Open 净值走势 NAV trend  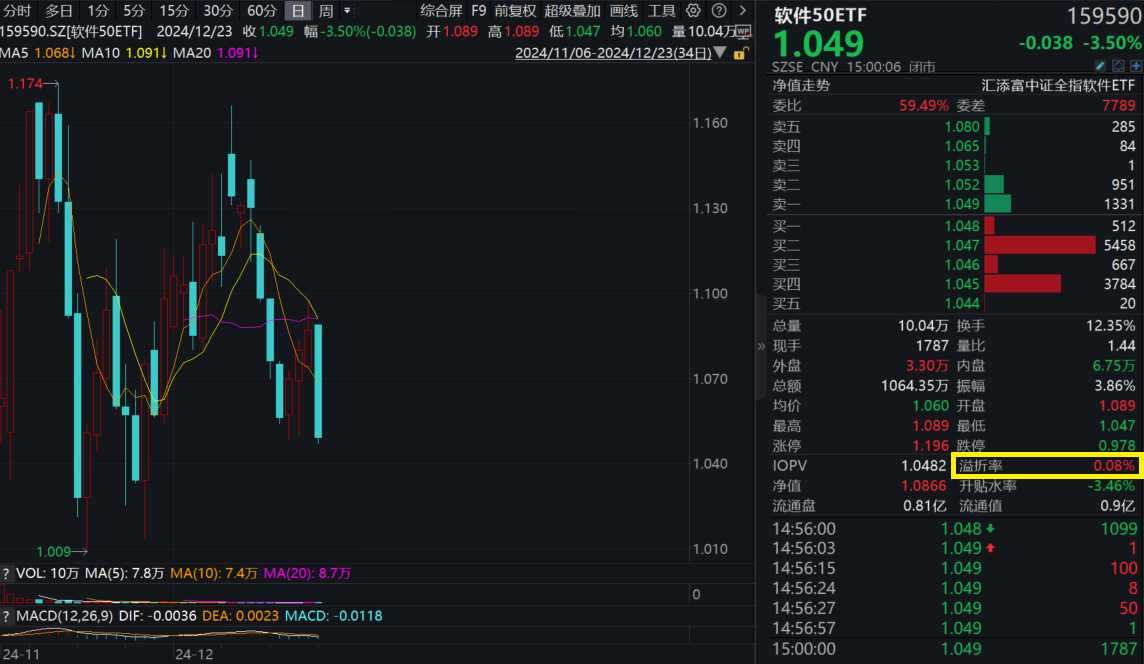tap(801, 85)
